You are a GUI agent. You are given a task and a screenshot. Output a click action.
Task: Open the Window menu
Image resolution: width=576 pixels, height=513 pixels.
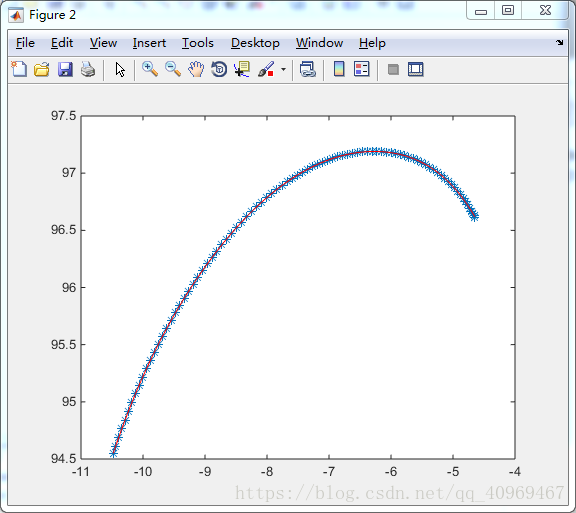(x=319, y=43)
